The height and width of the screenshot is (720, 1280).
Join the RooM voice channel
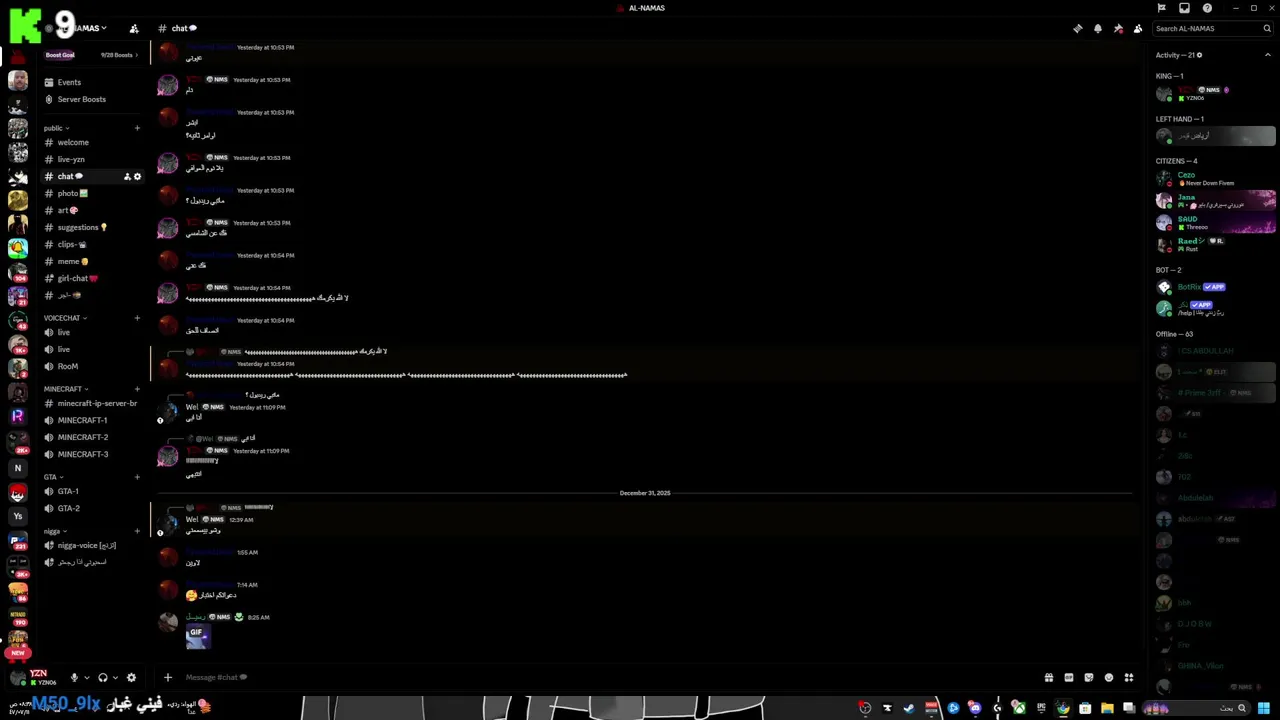[x=94, y=366]
